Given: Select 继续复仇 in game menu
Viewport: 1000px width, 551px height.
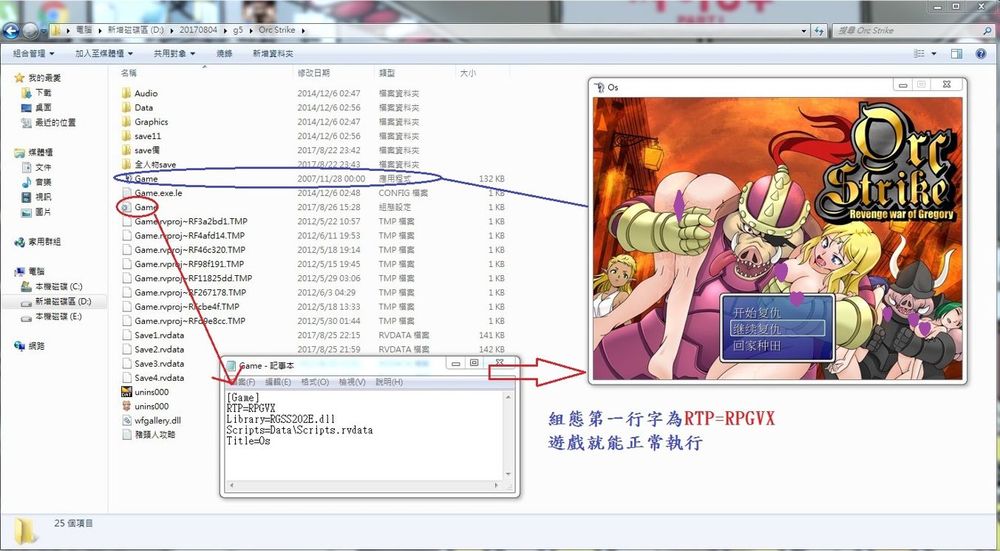Looking at the screenshot, I should 777,327.
